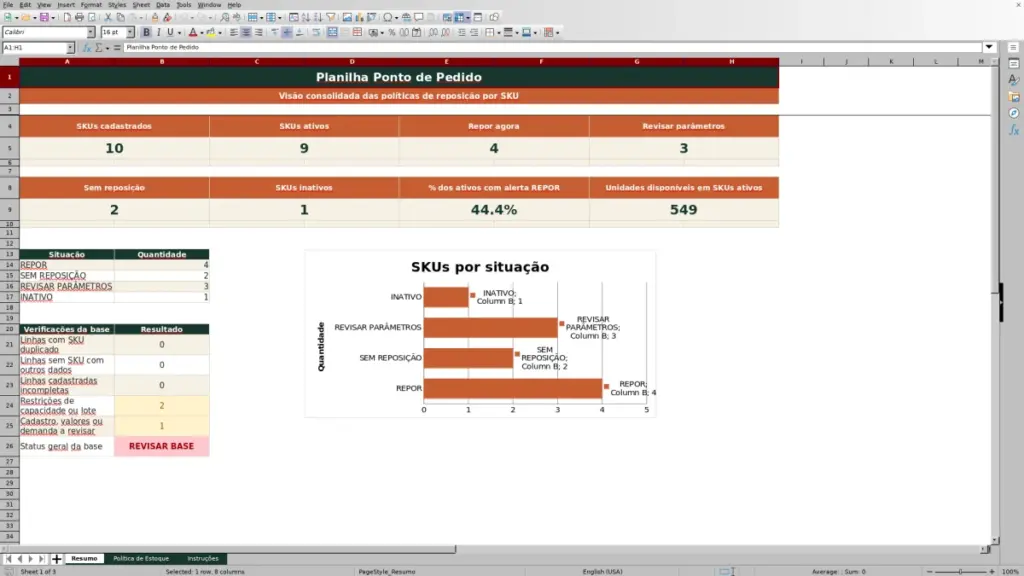Switch to Instruções sheet tab
Viewport: 1024px width, 576px height.
click(203, 559)
